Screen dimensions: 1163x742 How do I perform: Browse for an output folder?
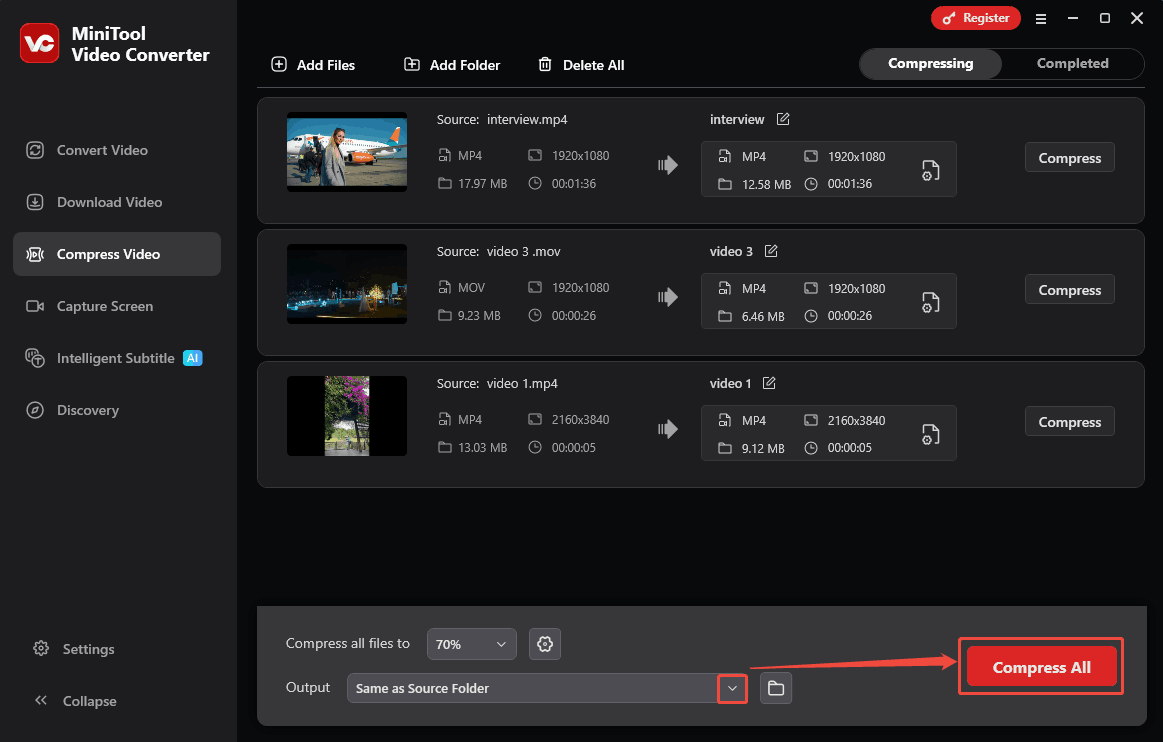point(776,688)
